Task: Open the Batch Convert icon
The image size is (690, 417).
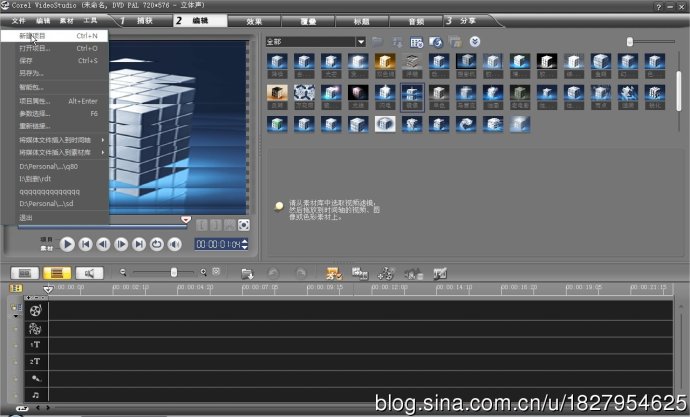Action: coord(360,274)
